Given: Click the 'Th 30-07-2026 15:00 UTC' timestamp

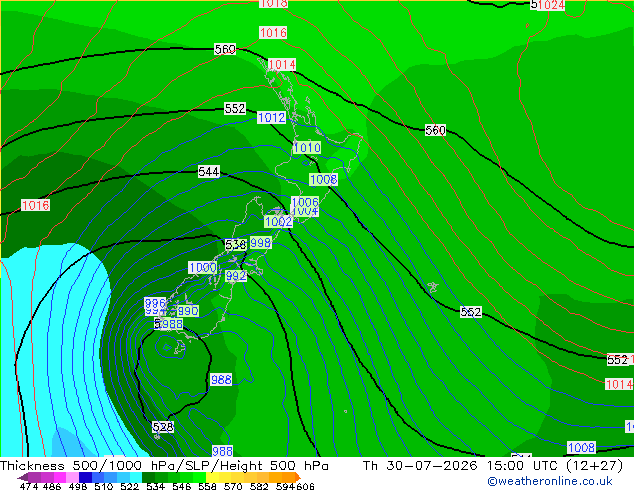Looking at the screenshot, I should point(459,466).
